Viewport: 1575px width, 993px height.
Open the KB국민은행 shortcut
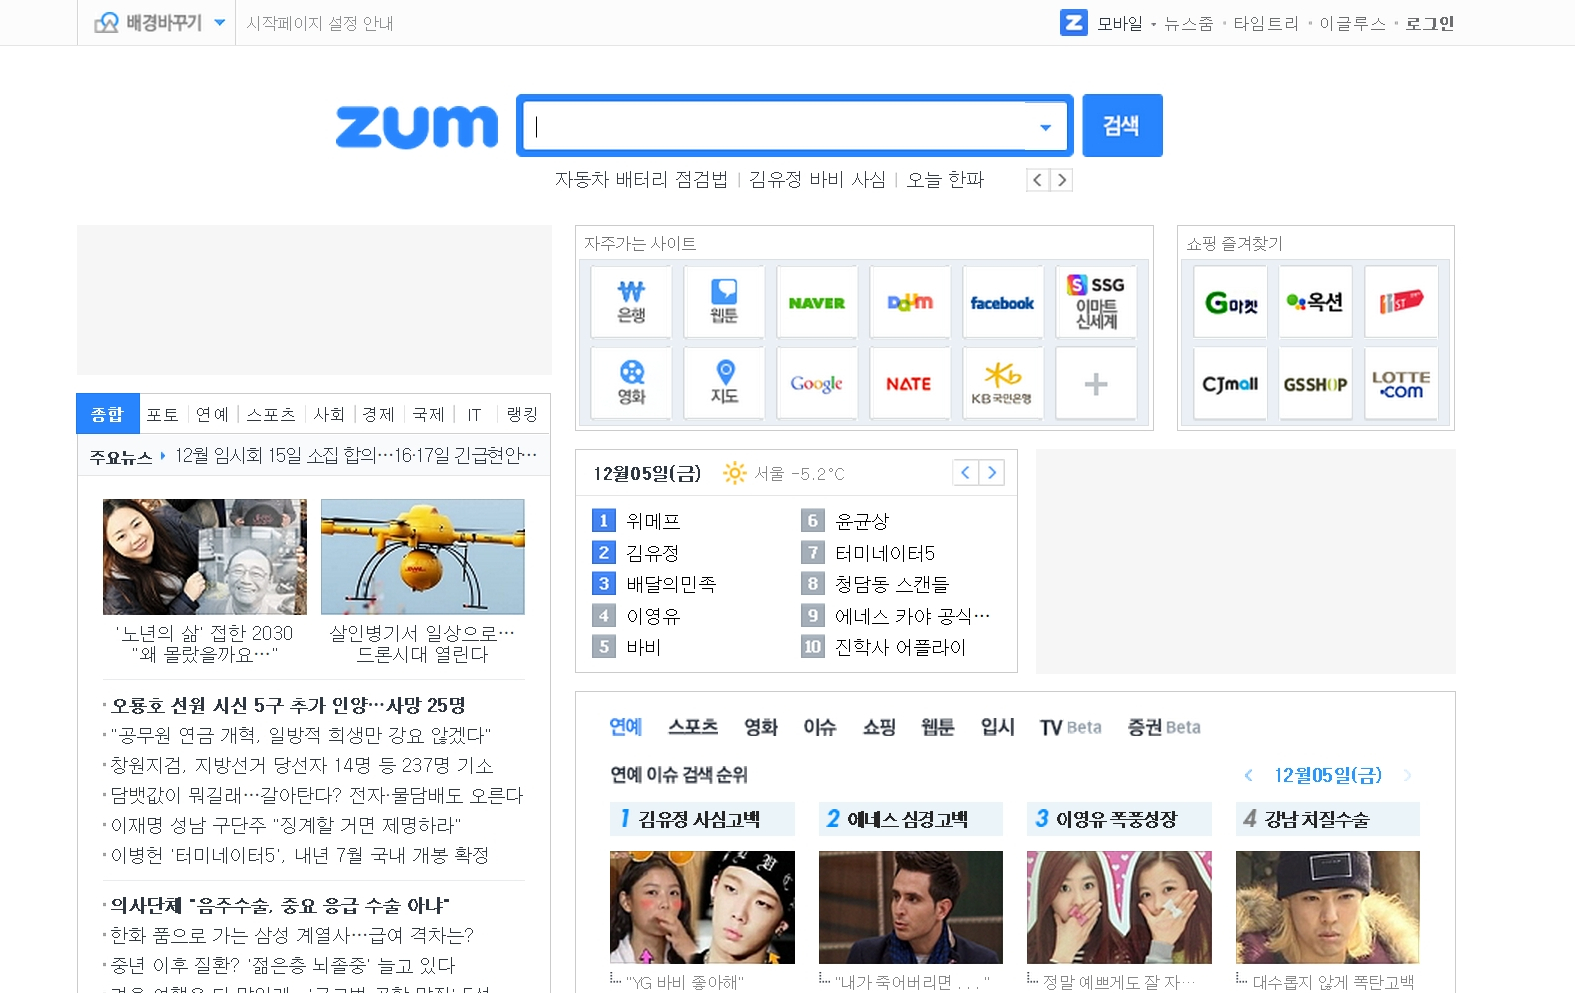click(1003, 383)
